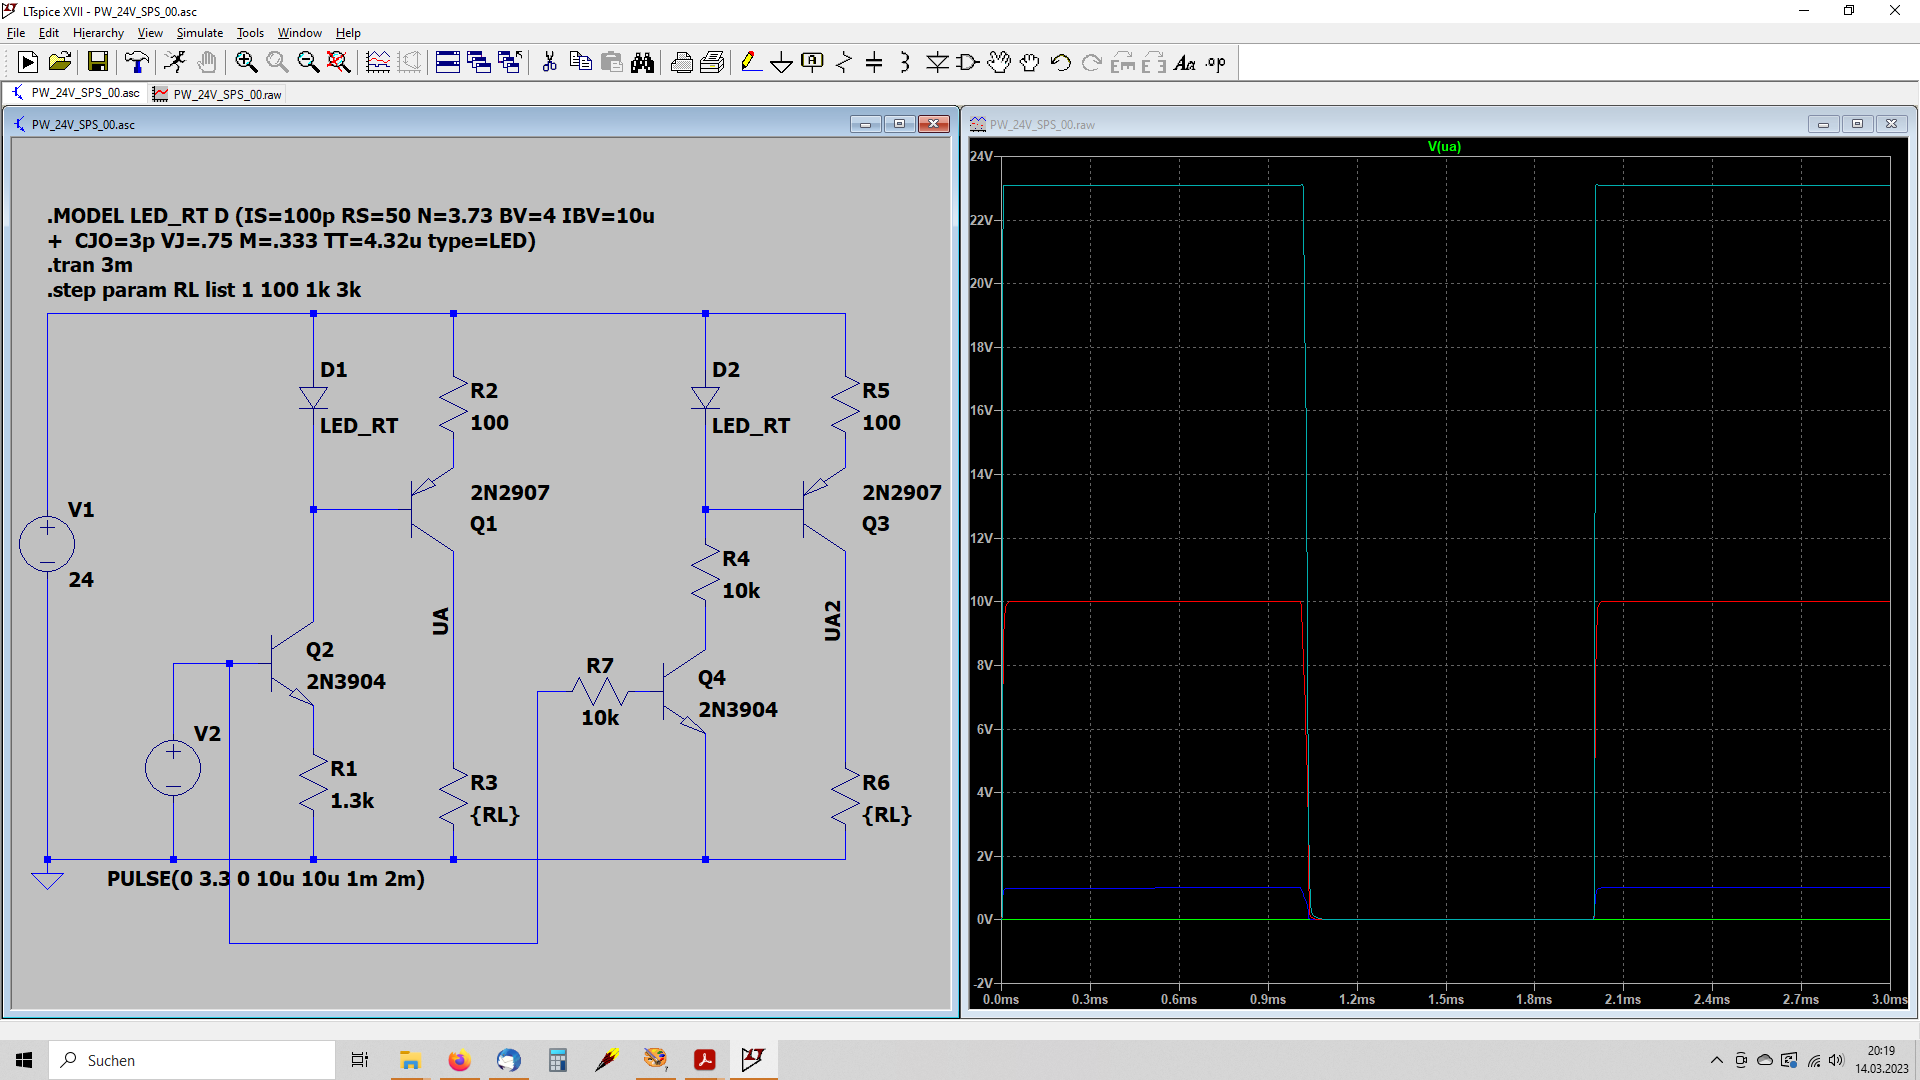Open Print Setup icon
Viewport: 1920px width, 1080px height.
(712, 62)
